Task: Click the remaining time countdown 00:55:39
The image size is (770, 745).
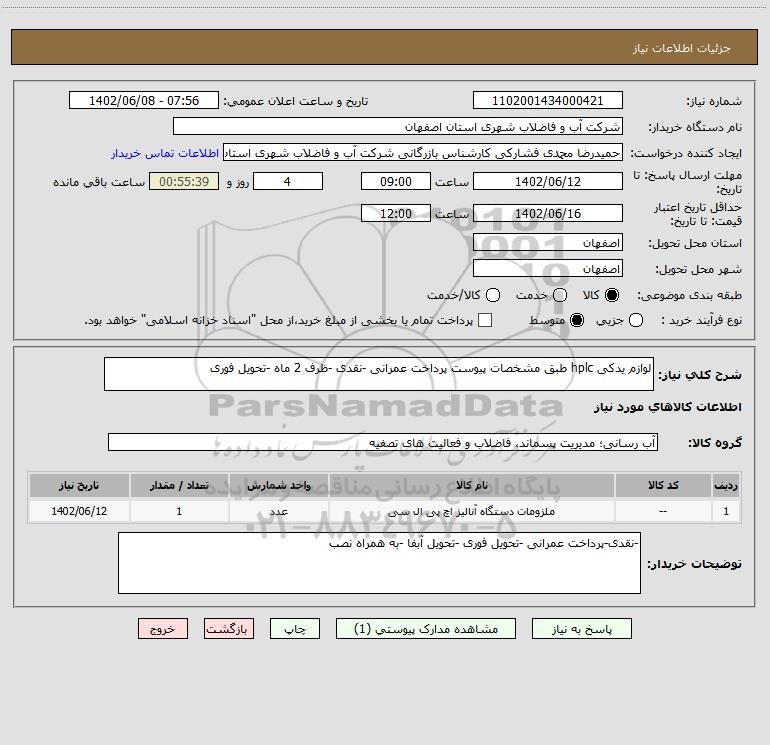Action: (184, 182)
